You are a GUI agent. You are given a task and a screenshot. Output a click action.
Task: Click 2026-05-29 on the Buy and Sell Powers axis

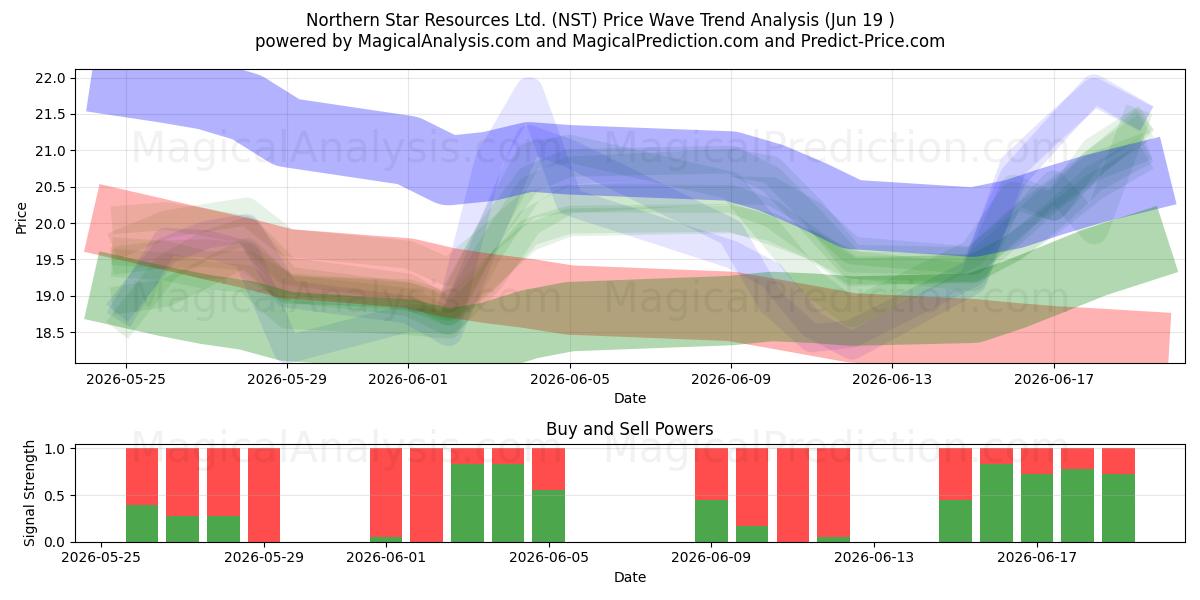click(x=264, y=558)
